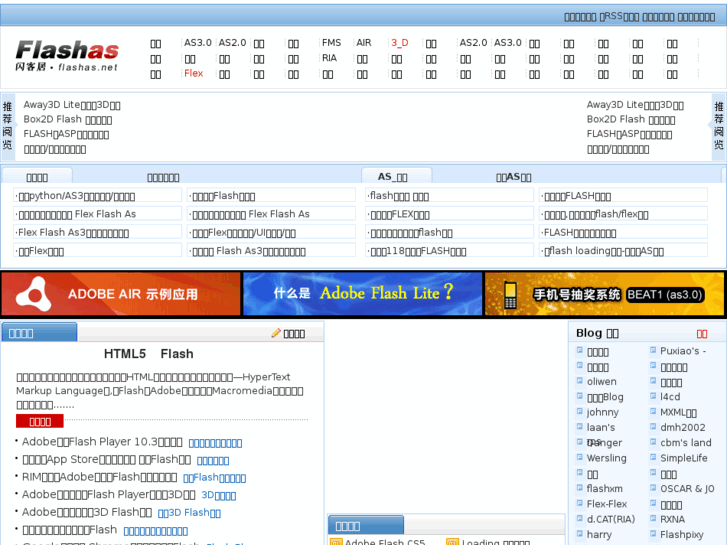
Task: Open the python/AS3 article link
Action: point(77,196)
